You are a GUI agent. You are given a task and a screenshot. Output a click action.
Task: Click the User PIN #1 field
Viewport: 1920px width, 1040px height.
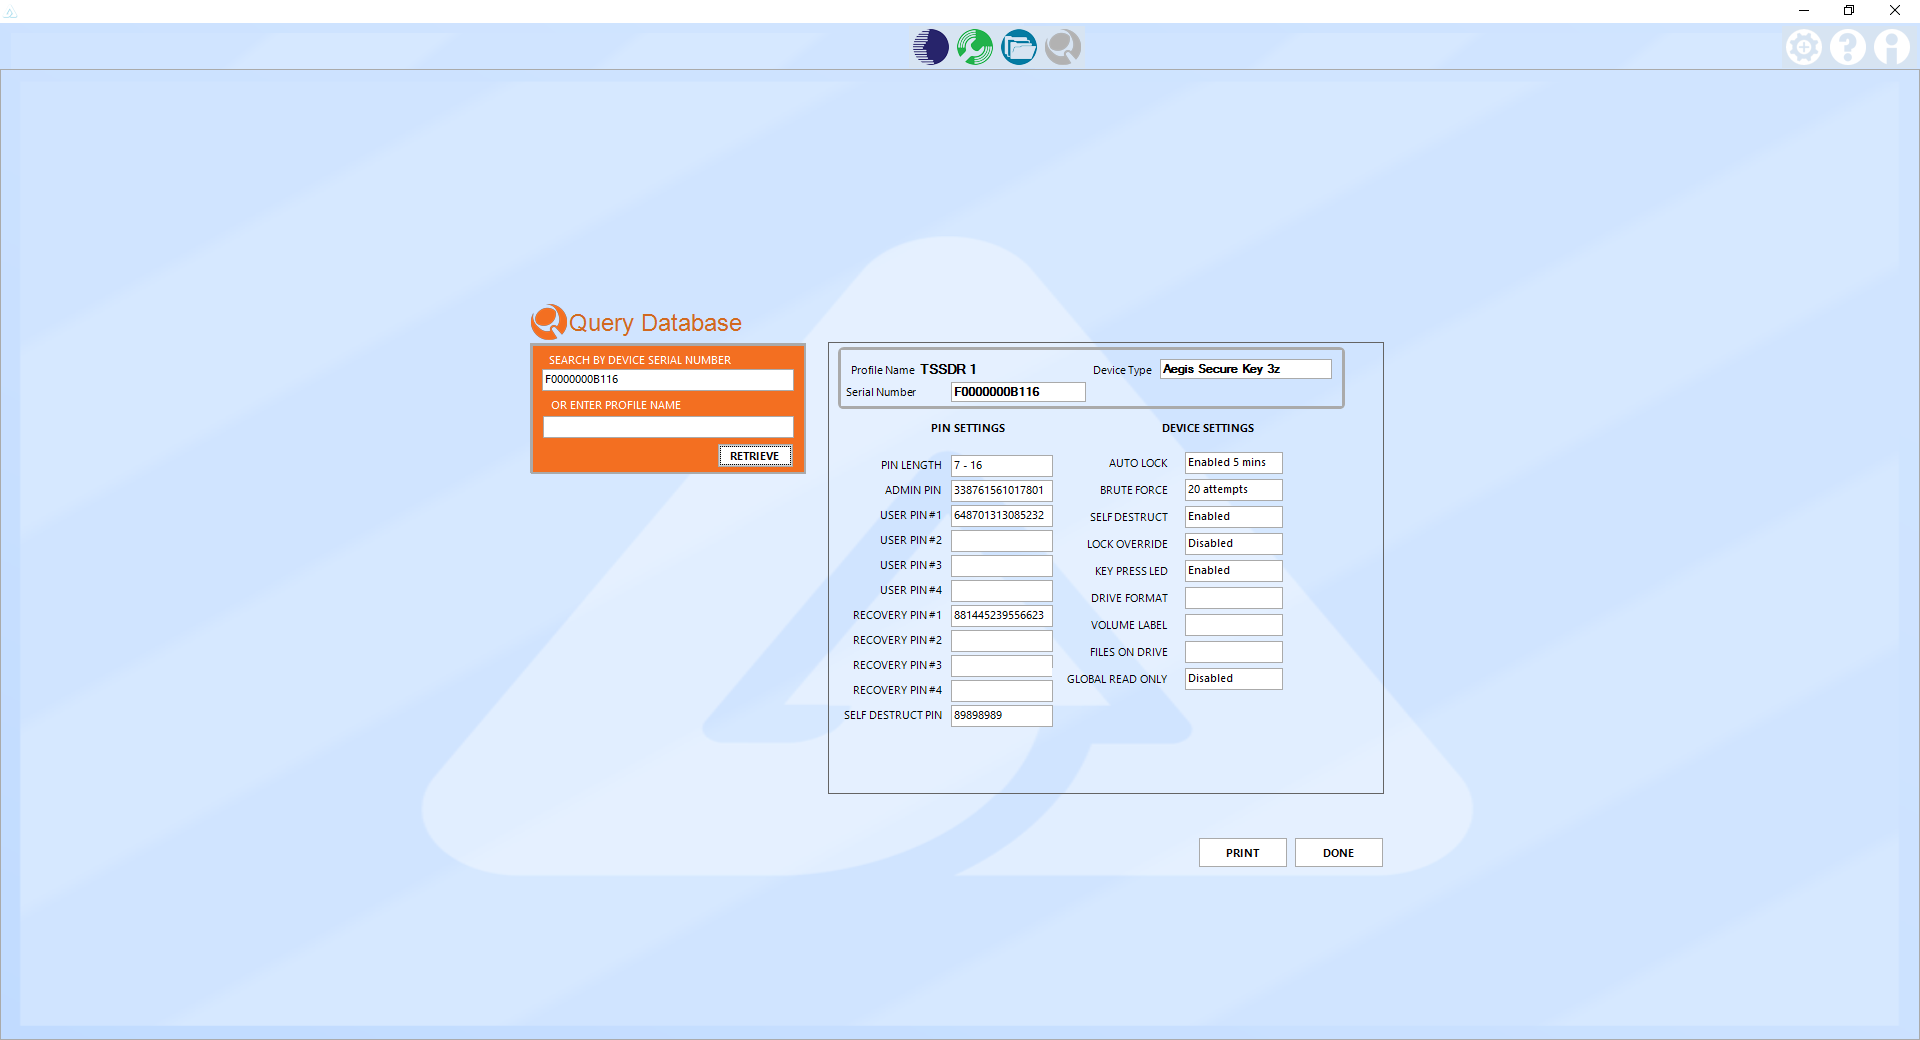[1001, 515]
